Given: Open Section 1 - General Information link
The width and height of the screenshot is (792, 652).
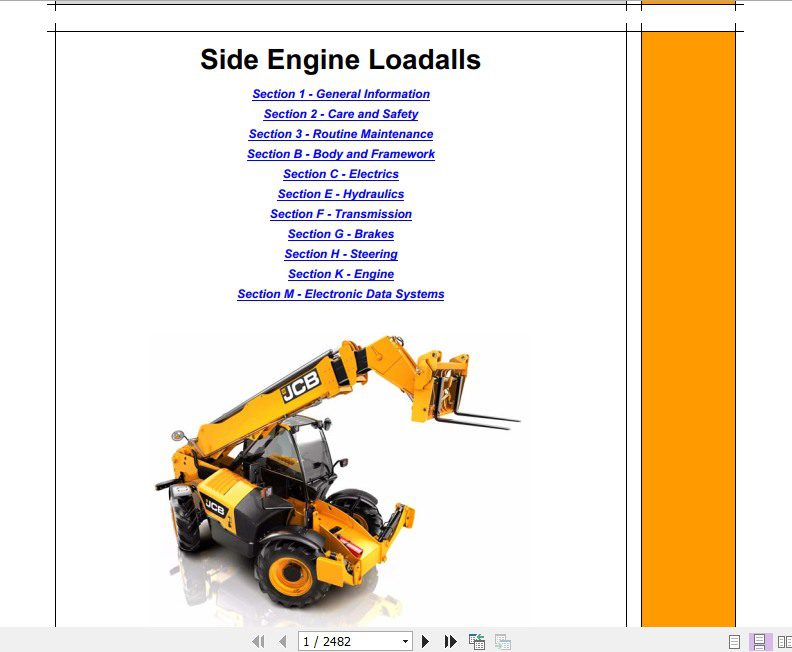Looking at the screenshot, I should 341,94.
